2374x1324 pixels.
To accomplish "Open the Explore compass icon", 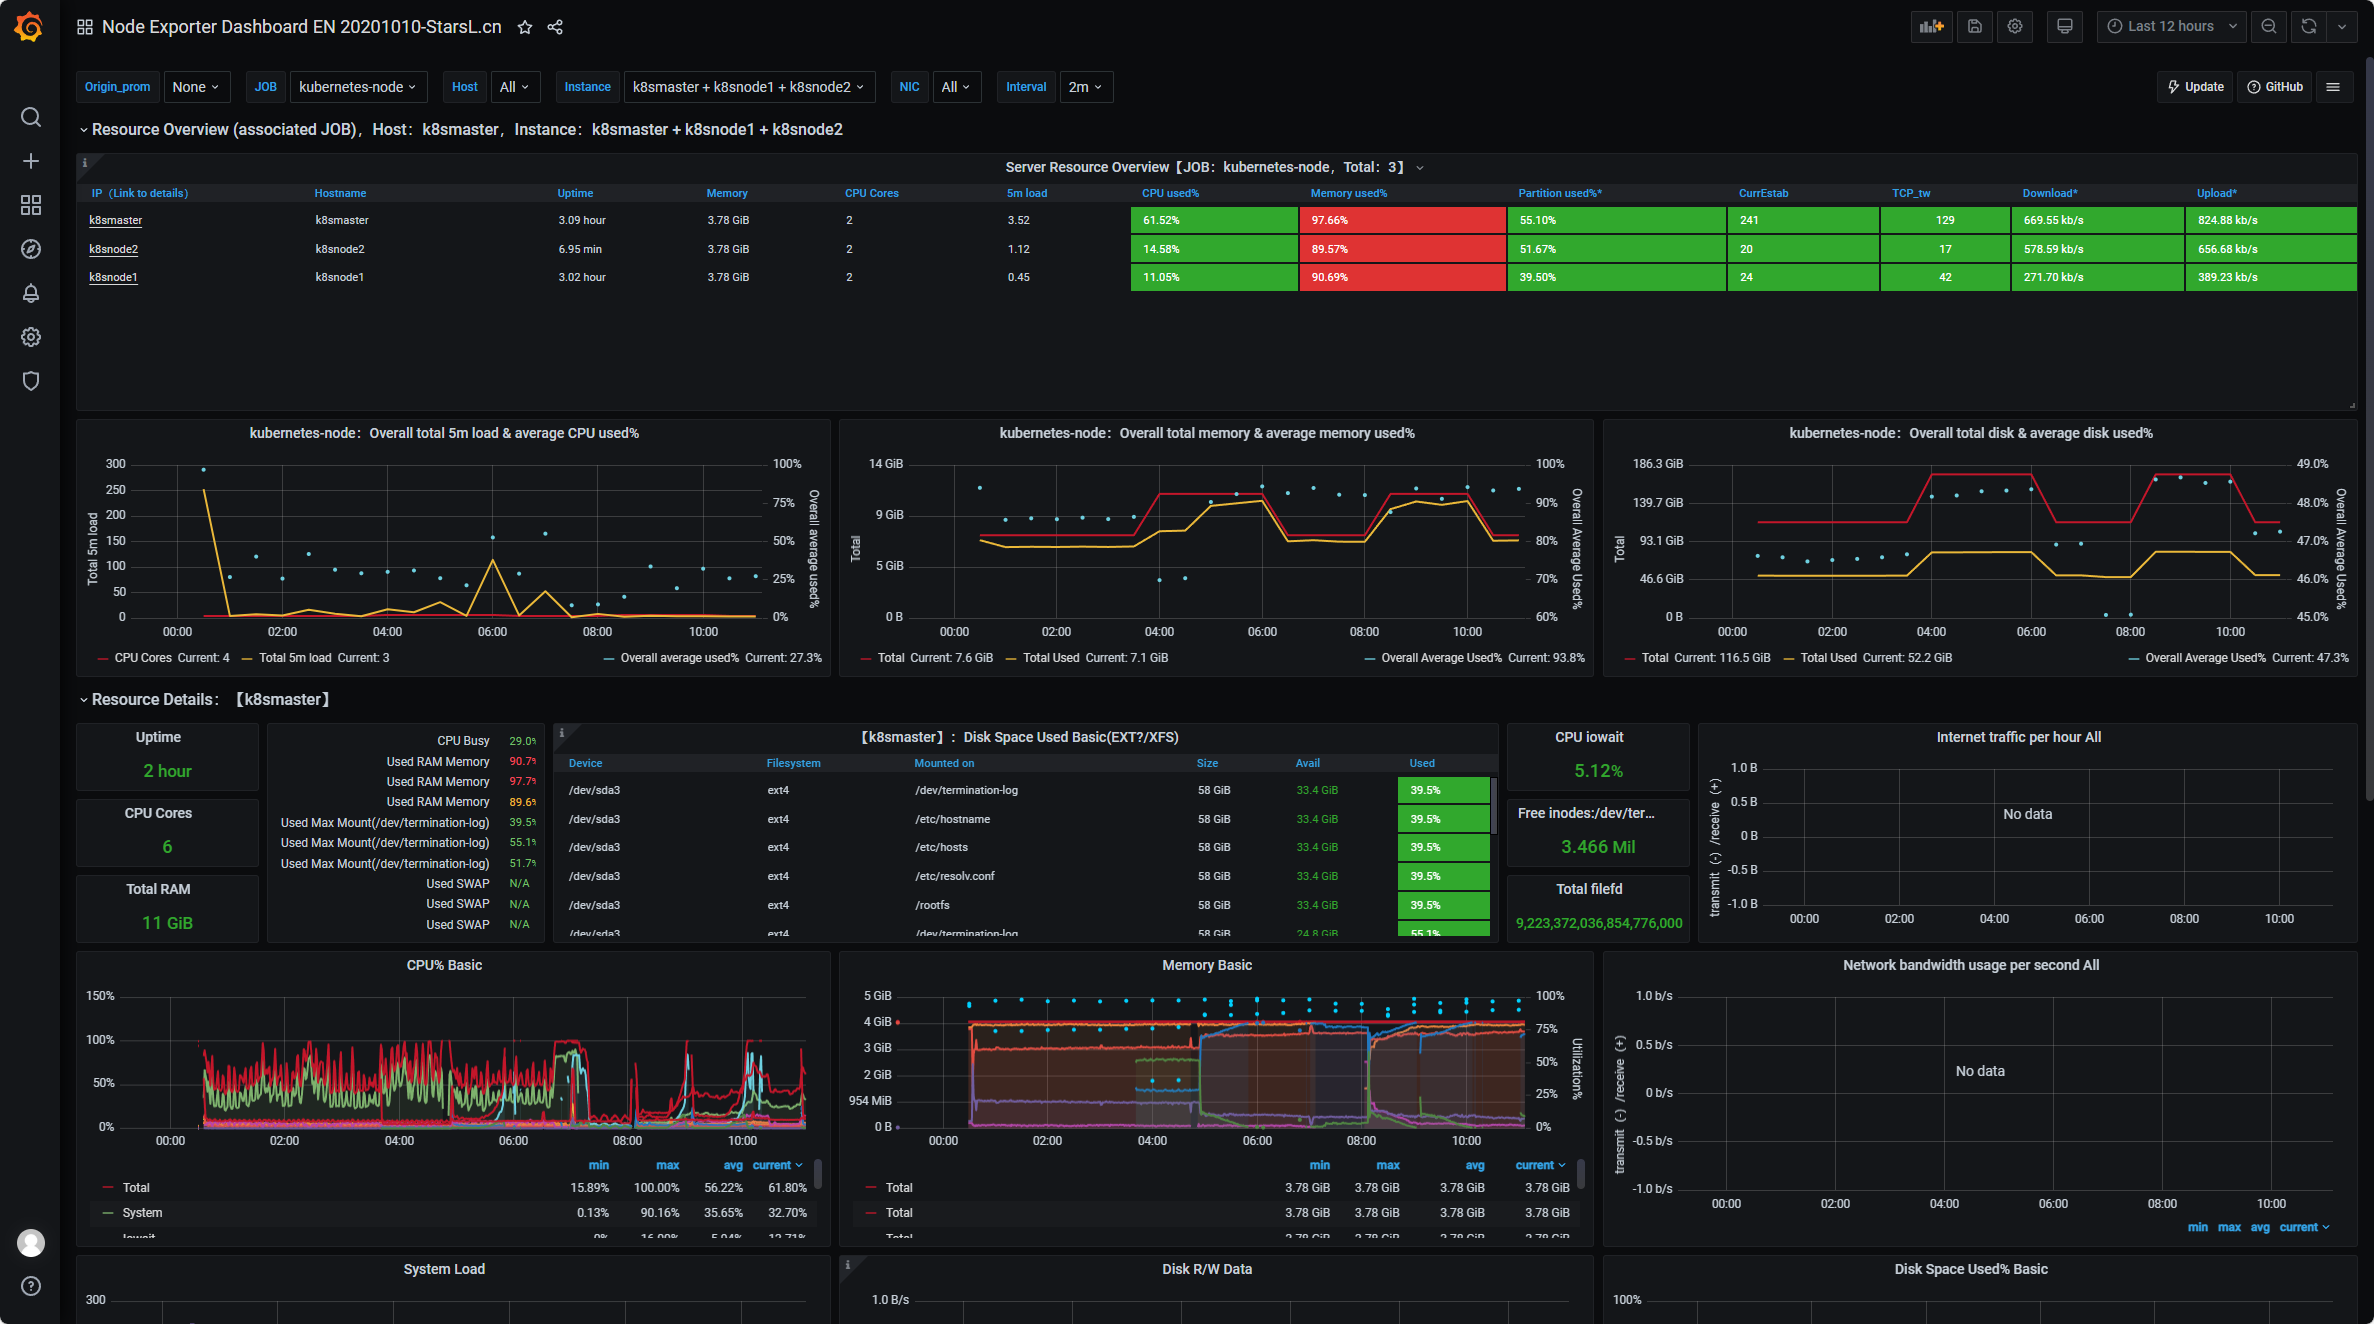I will pos(31,249).
